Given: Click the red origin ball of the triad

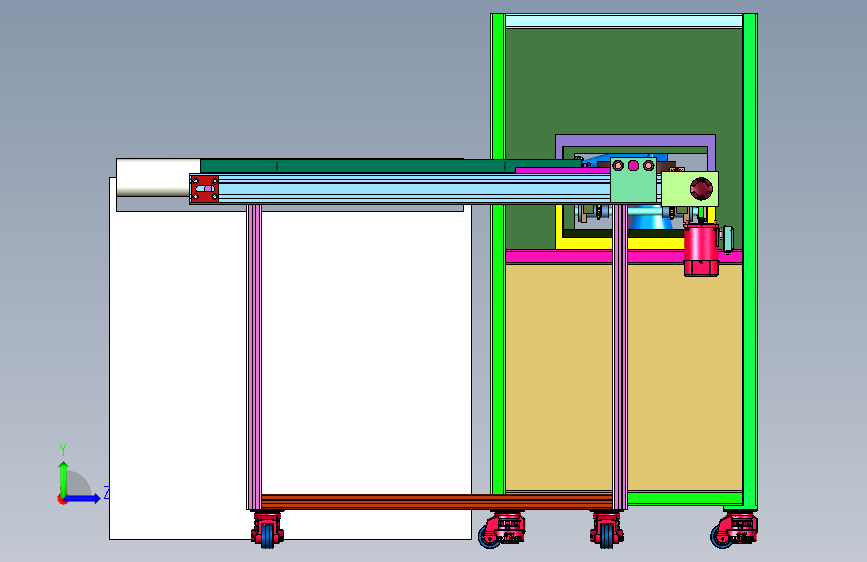Looking at the screenshot, I should click(62, 499).
